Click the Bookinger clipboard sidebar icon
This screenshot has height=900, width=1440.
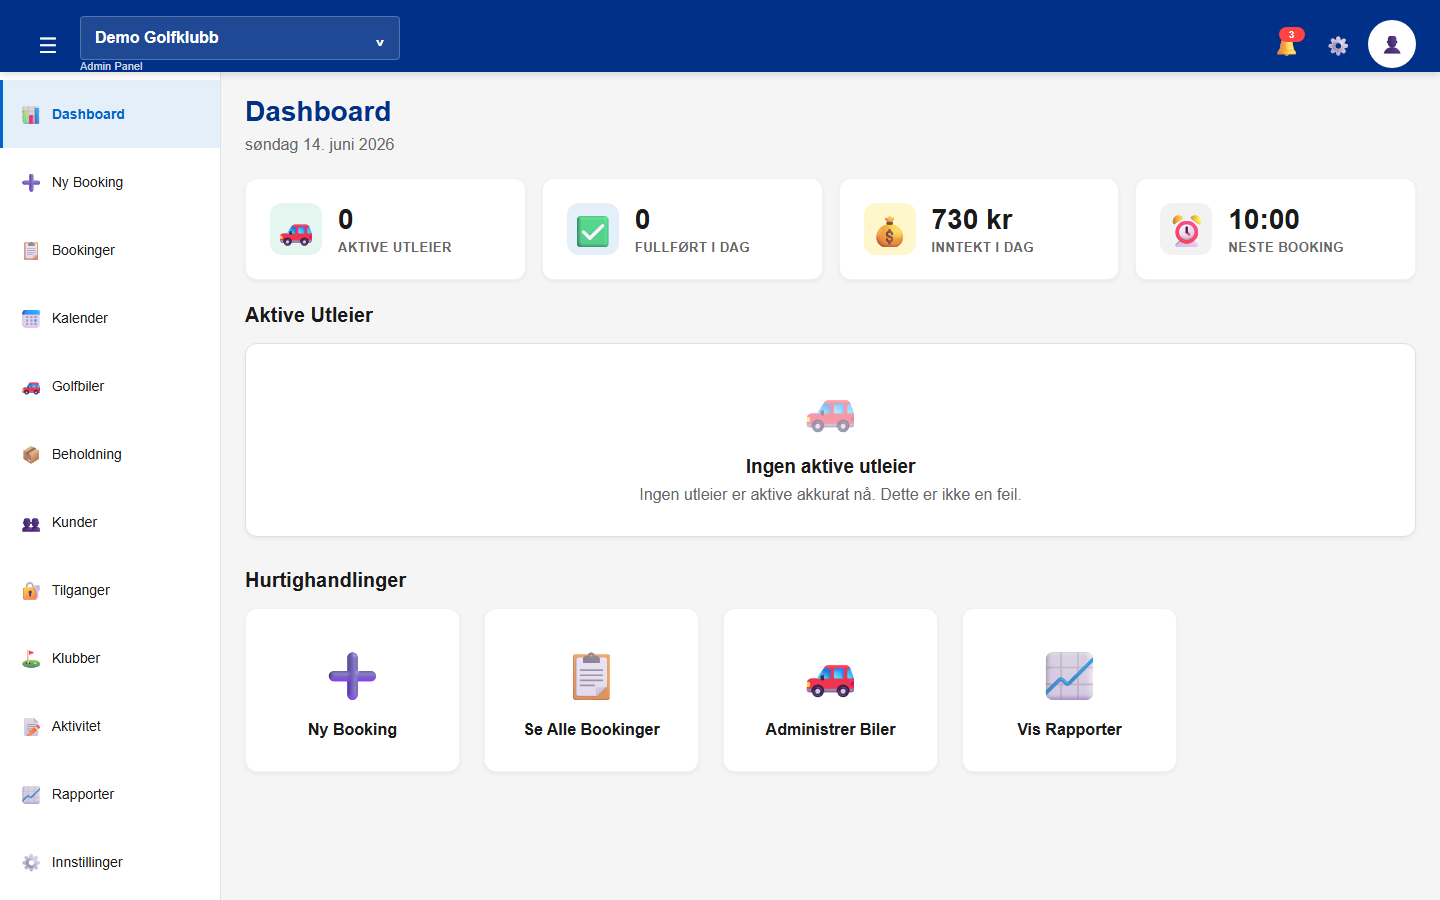[x=31, y=250]
